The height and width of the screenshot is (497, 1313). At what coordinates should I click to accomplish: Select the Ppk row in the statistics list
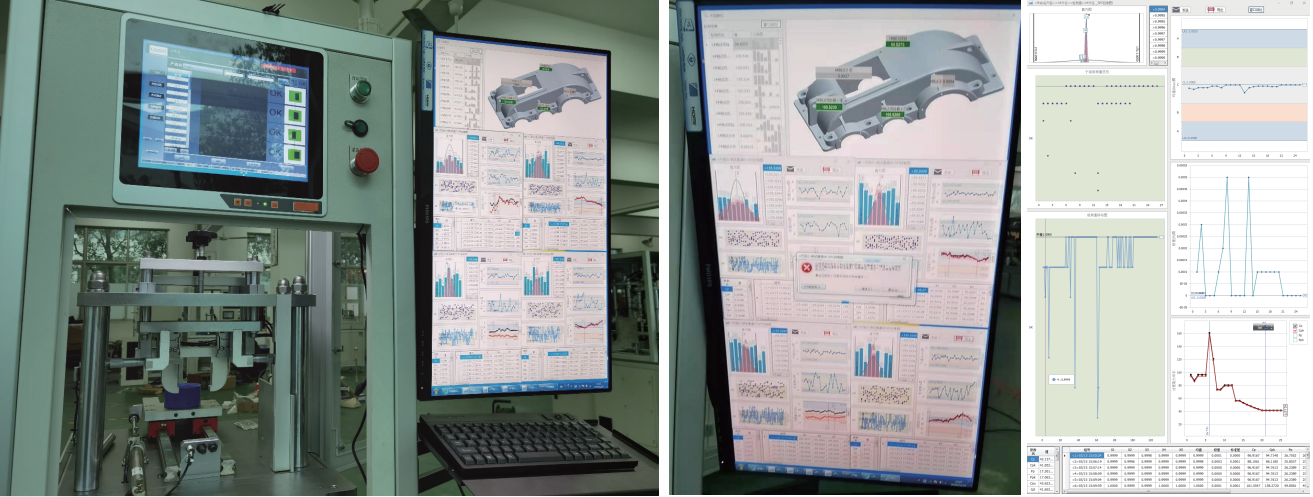[x=1040, y=477]
